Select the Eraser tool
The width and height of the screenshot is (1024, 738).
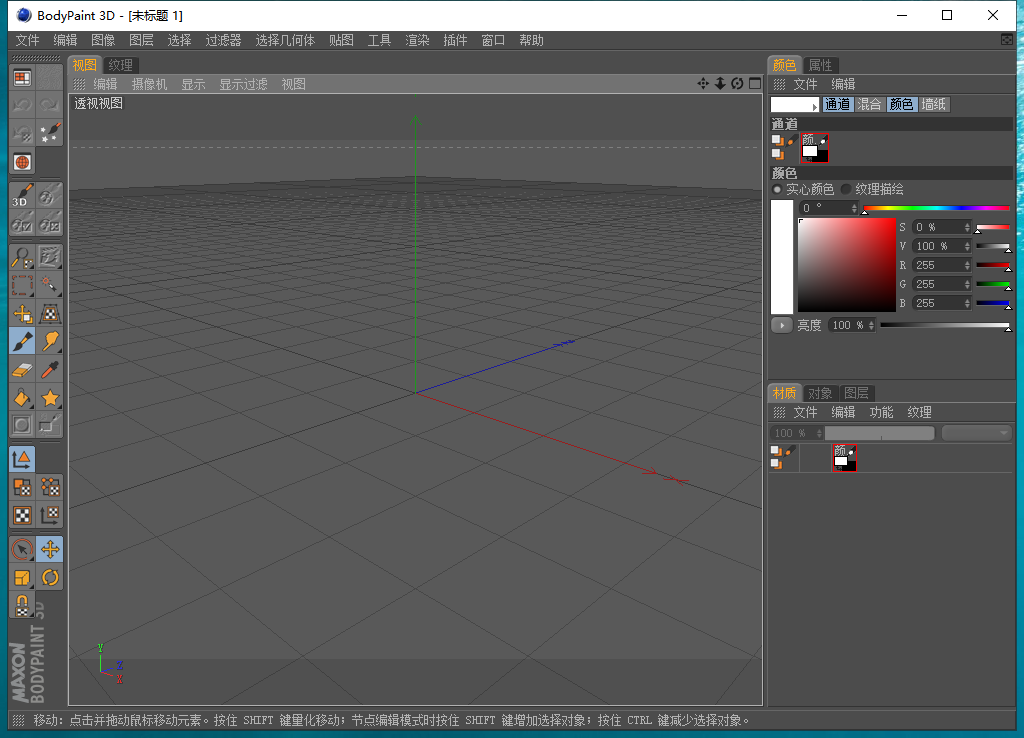[22, 370]
